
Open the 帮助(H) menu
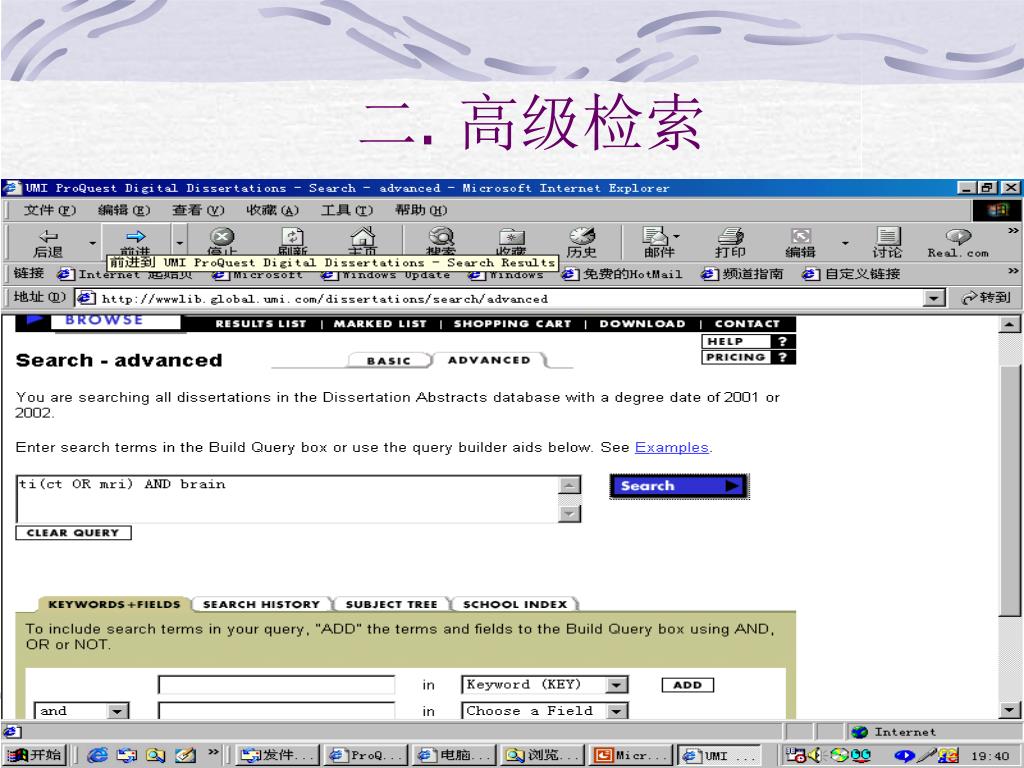point(421,210)
